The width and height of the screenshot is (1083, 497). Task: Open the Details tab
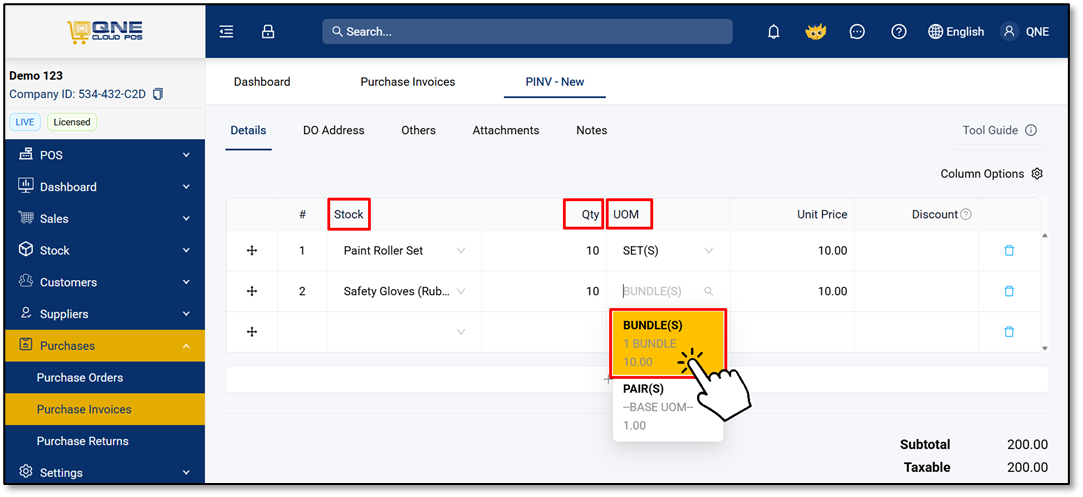pyautogui.click(x=248, y=130)
